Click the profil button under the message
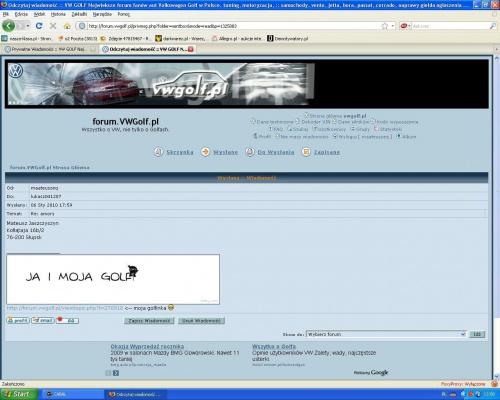Image resolution: width=500 pixels, height=400 pixels. (x=18, y=320)
